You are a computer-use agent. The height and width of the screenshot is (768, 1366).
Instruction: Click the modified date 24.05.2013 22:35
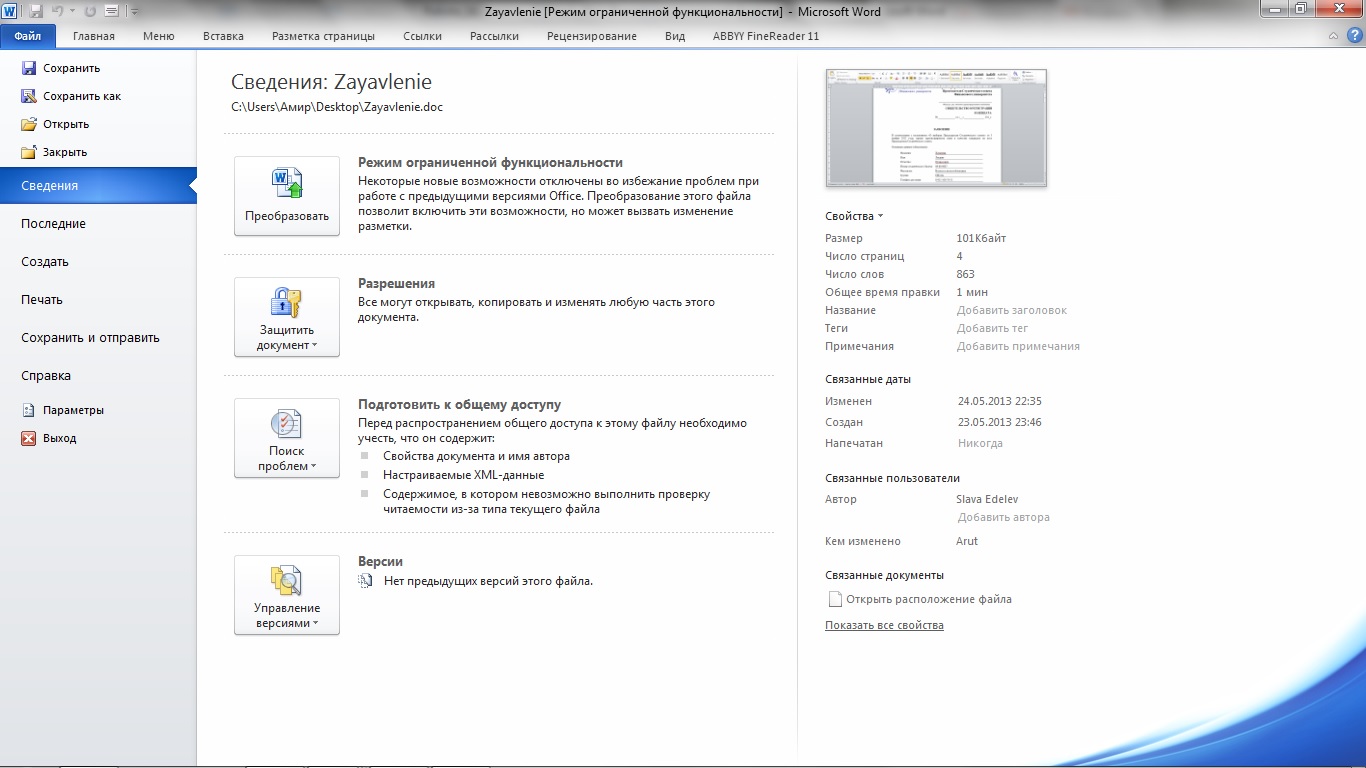[1000, 401]
